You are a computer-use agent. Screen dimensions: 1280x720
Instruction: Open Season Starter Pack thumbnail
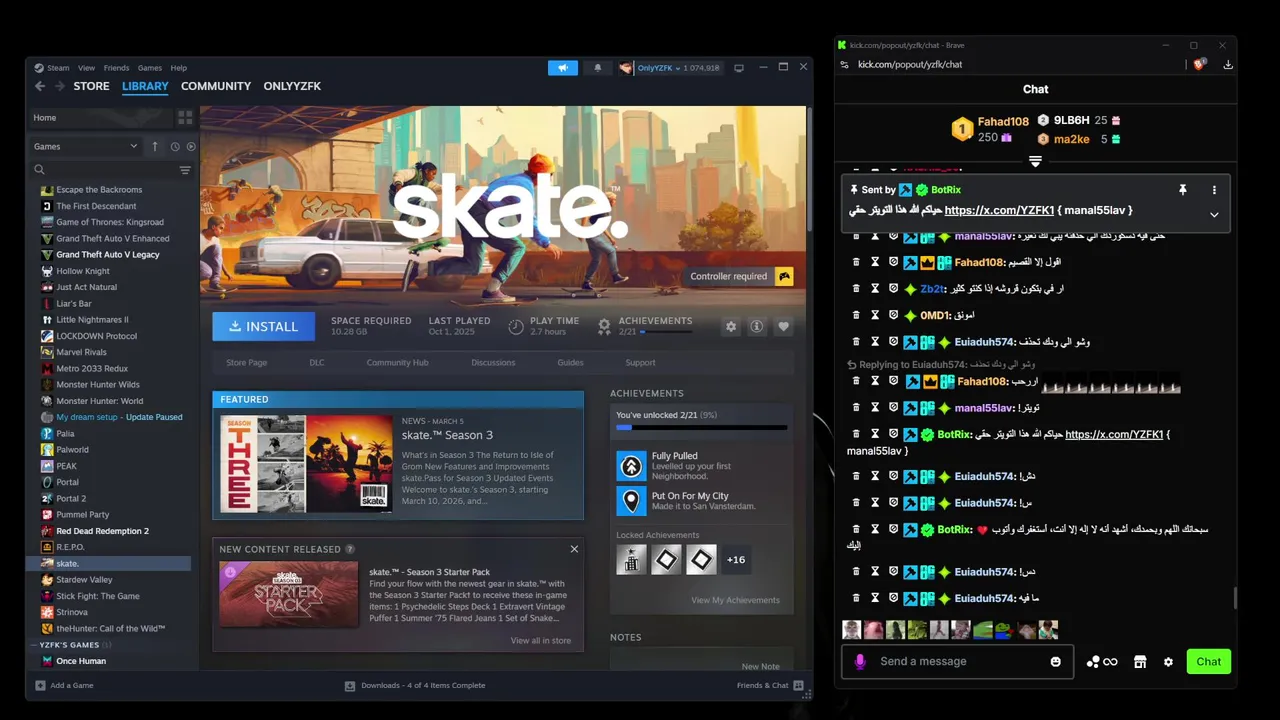[x=289, y=594]
